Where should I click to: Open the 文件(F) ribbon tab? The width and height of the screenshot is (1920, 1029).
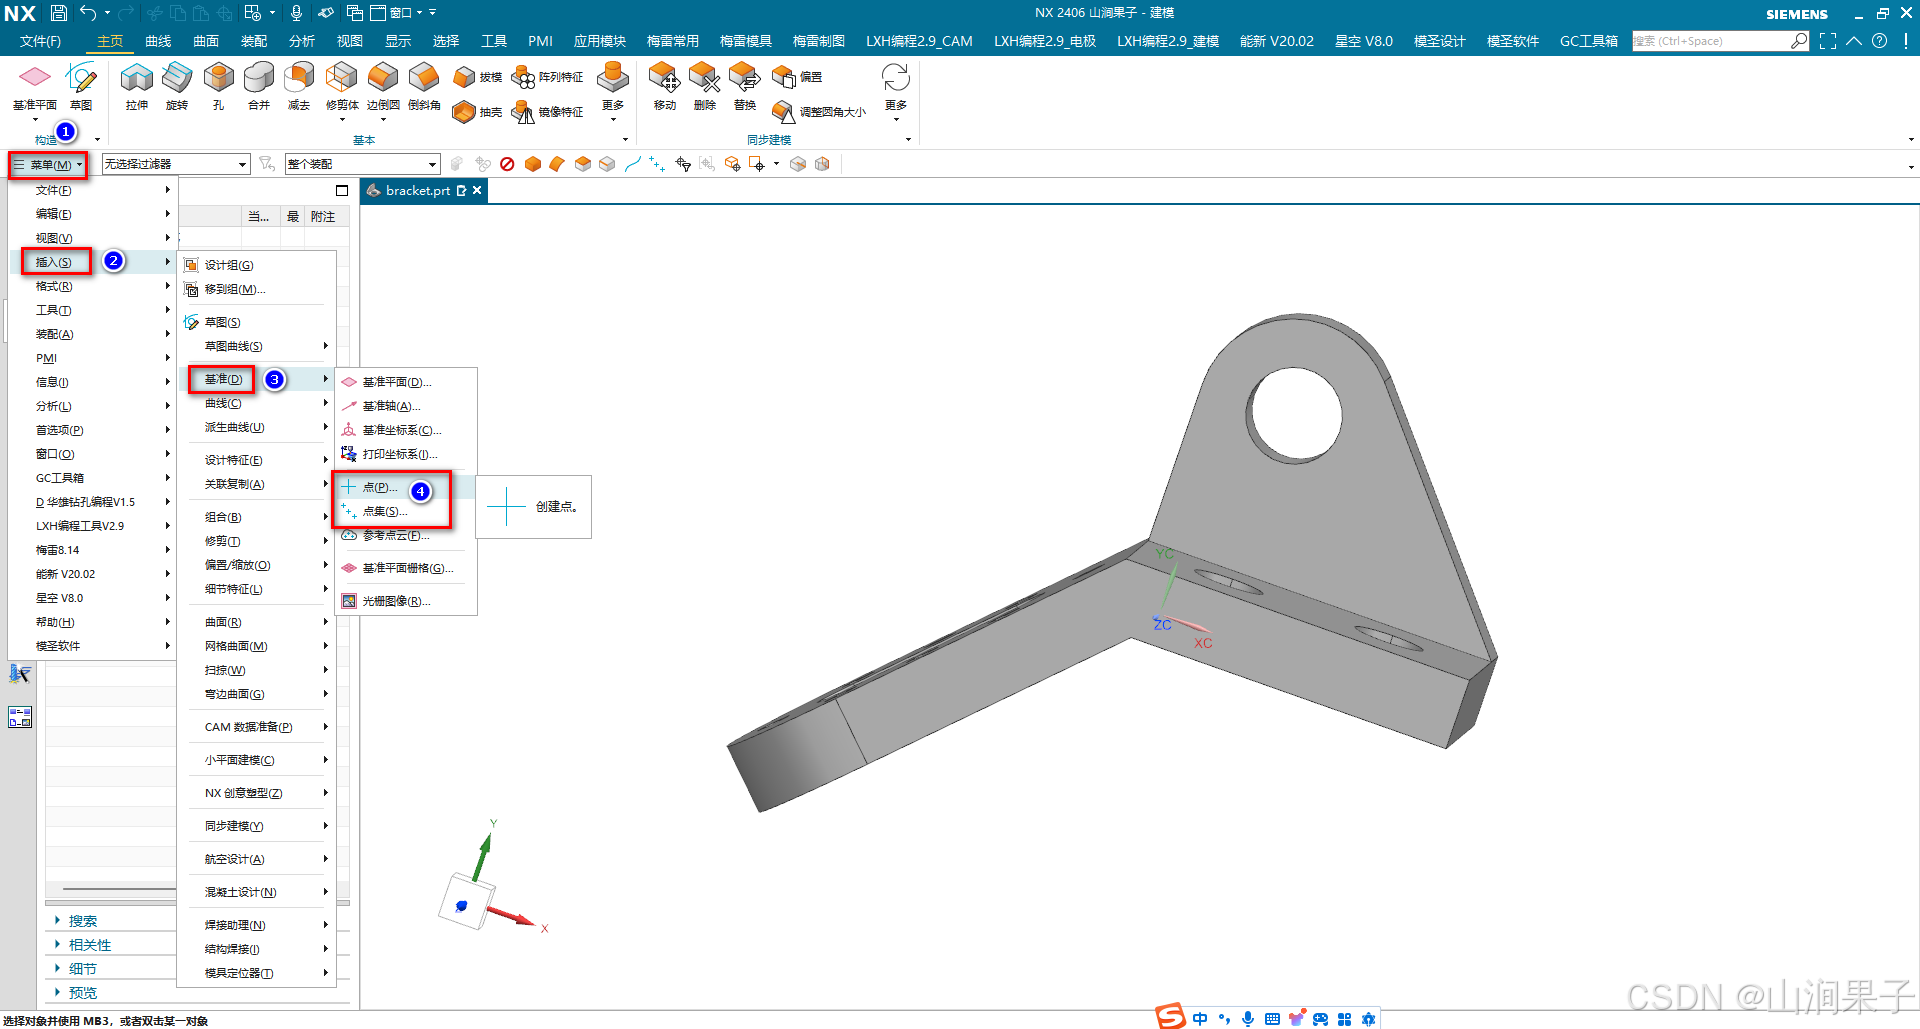(x=41, y=41)
